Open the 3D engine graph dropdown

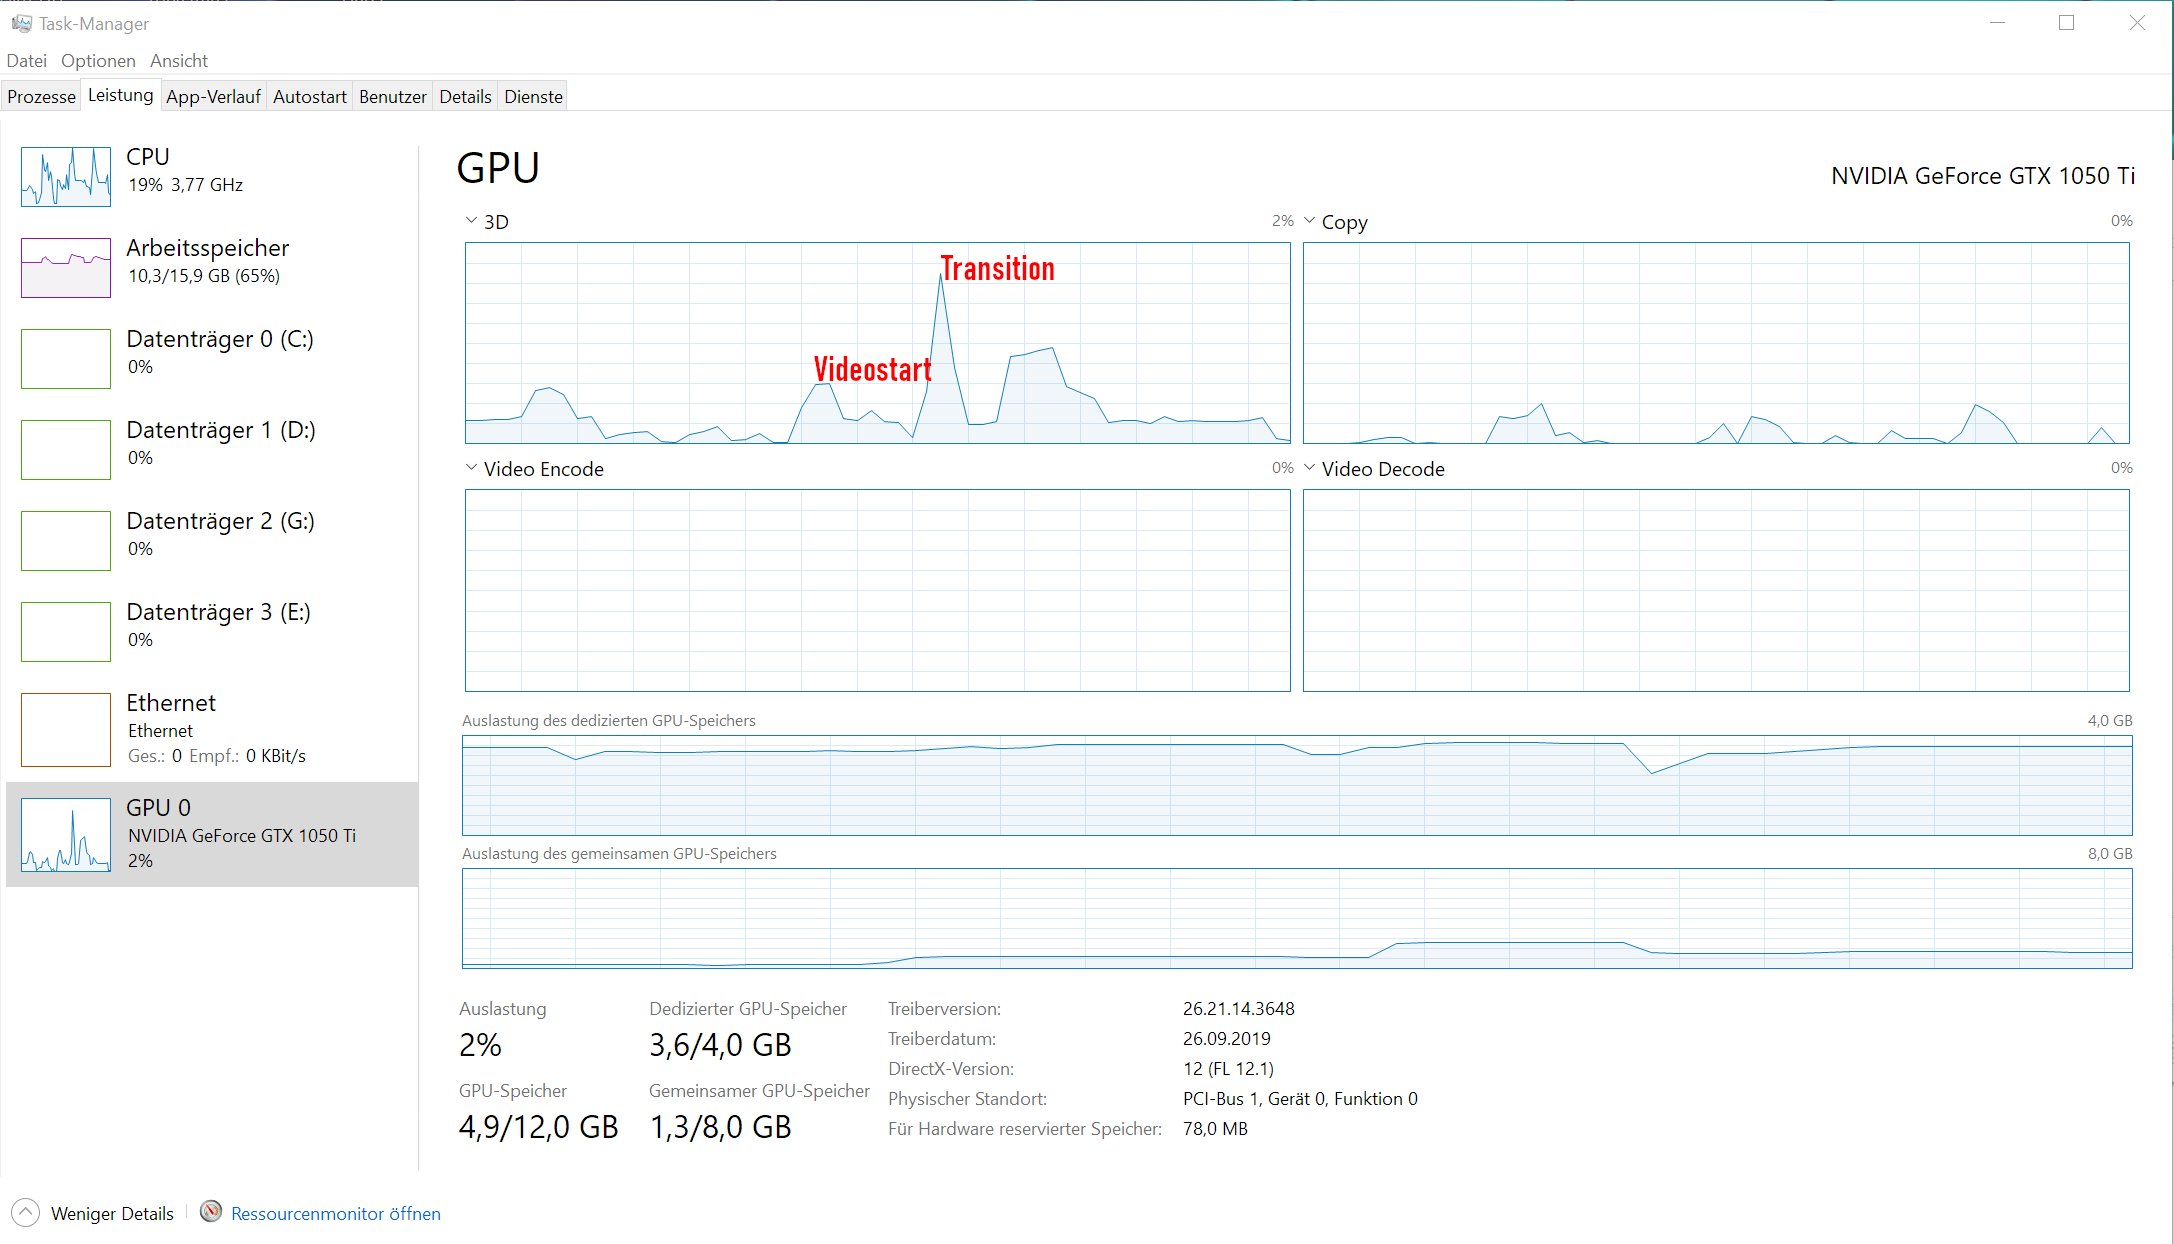471,221
